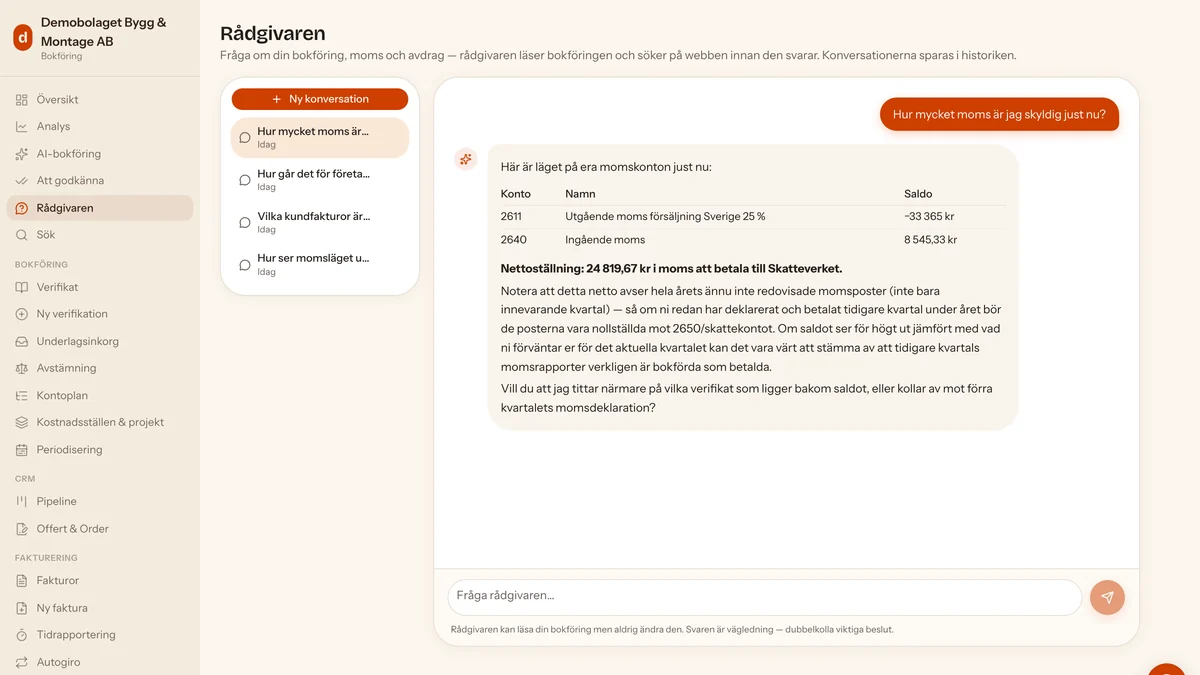Click the bold 'Nettoställning: 24 819,67 kr' line

click(x=671, y=268)
